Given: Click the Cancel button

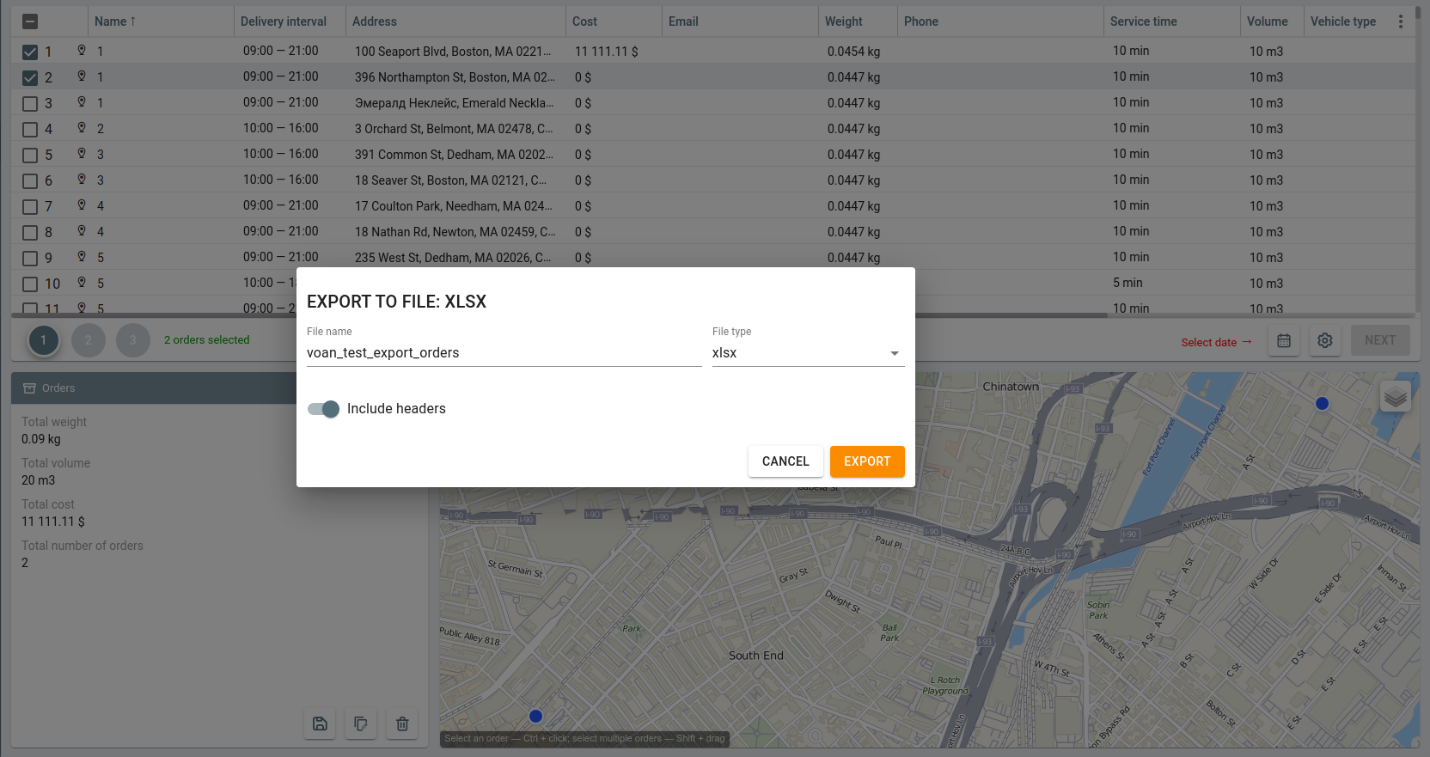Looking at the screenshot, I should point(785,461).
